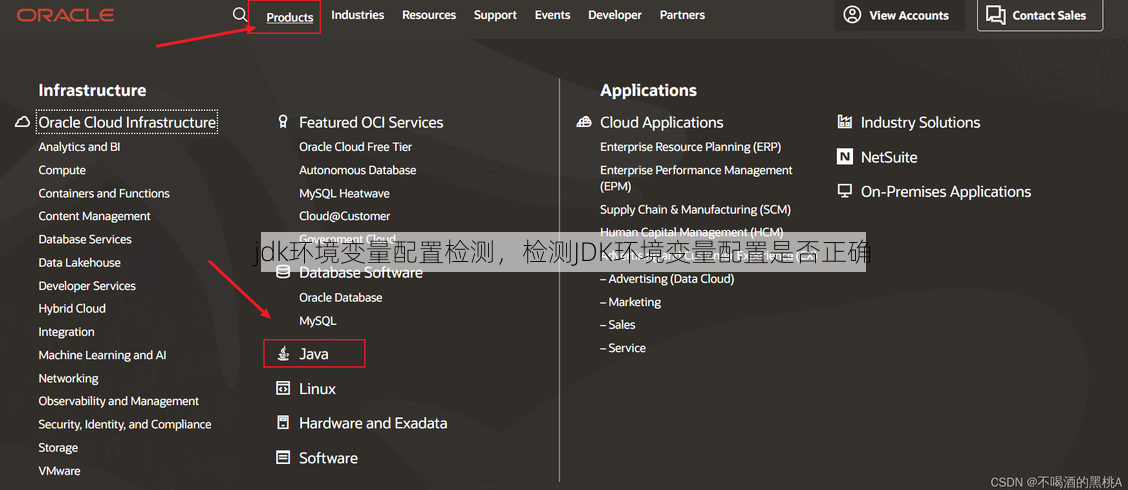Open Marketing link under Applications
The height and width of the screenshot is (490, 1128).
630,302
